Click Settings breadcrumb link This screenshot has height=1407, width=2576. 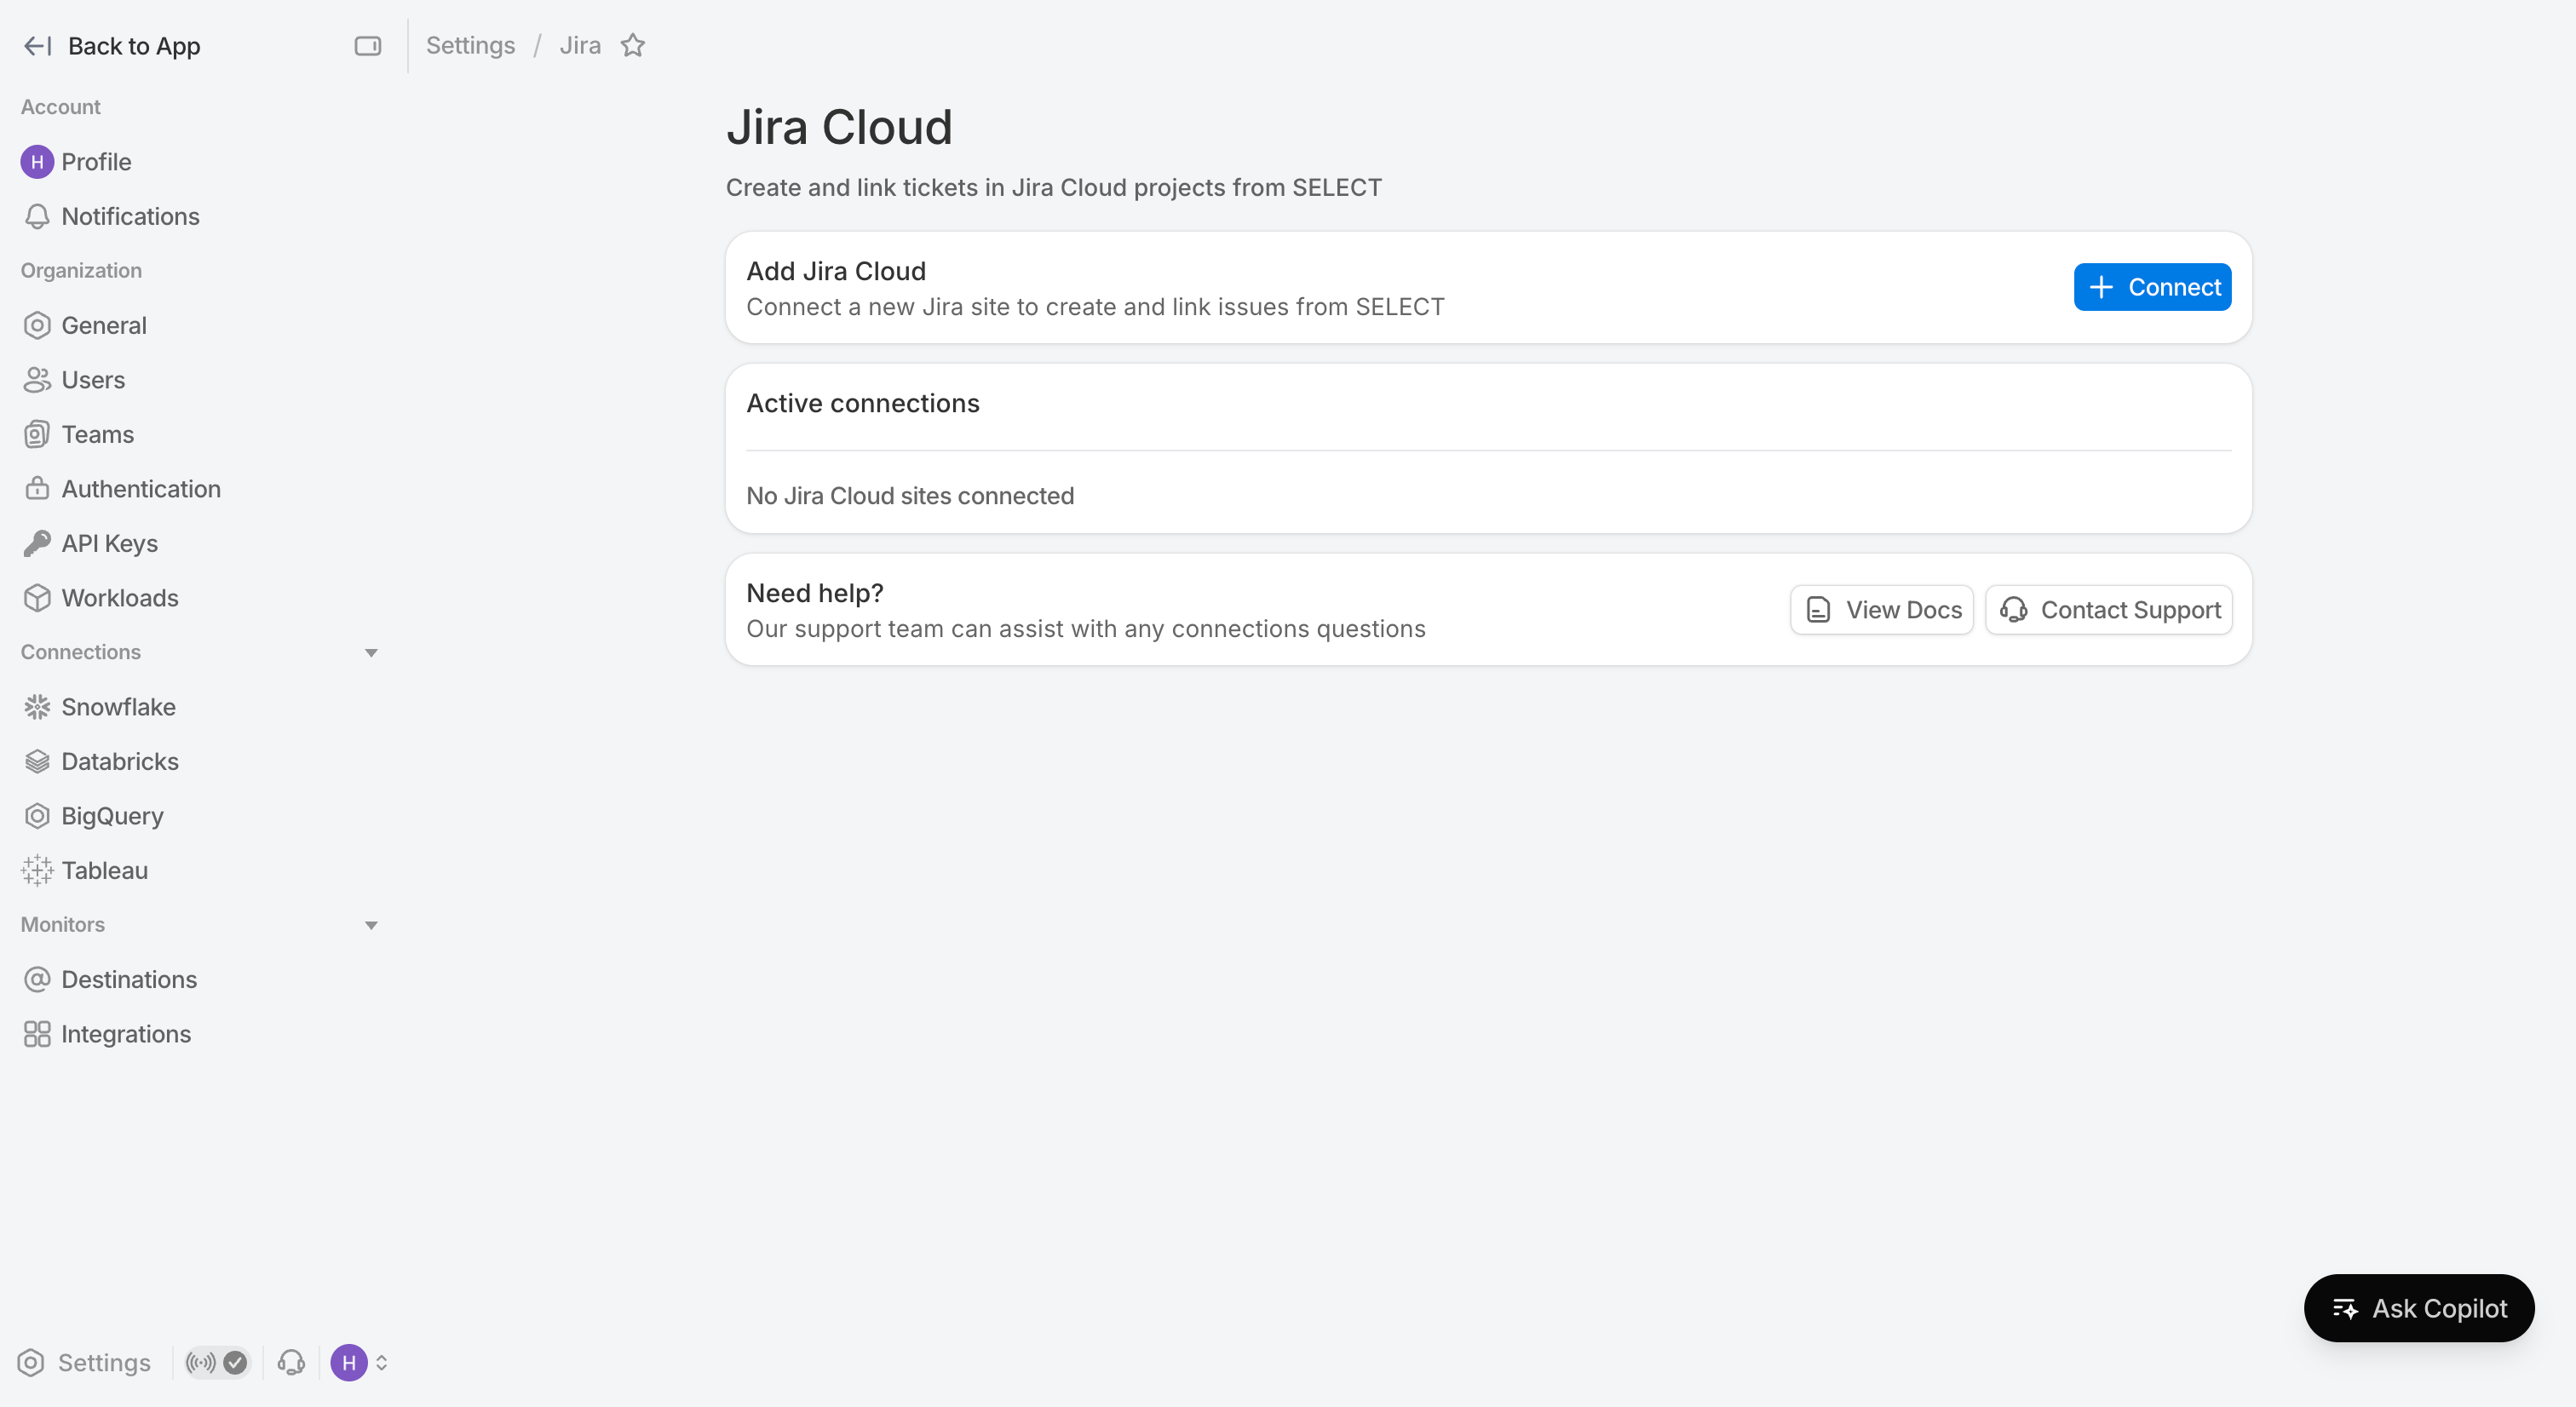pyautogui.click(x=470, y=46)
